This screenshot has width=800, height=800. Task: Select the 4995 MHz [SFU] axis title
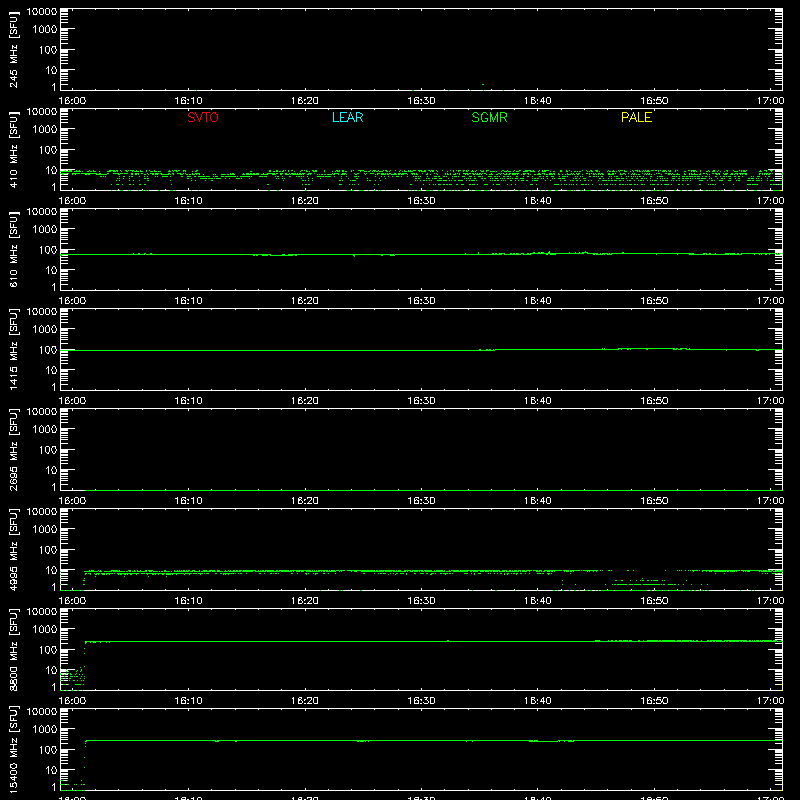click(14, 549)
